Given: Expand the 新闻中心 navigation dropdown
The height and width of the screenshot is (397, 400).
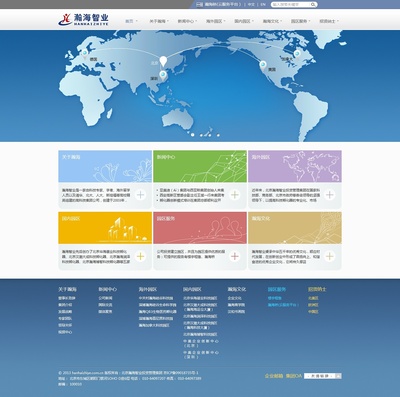Looking at the screenshot, I should coord(187,21).
